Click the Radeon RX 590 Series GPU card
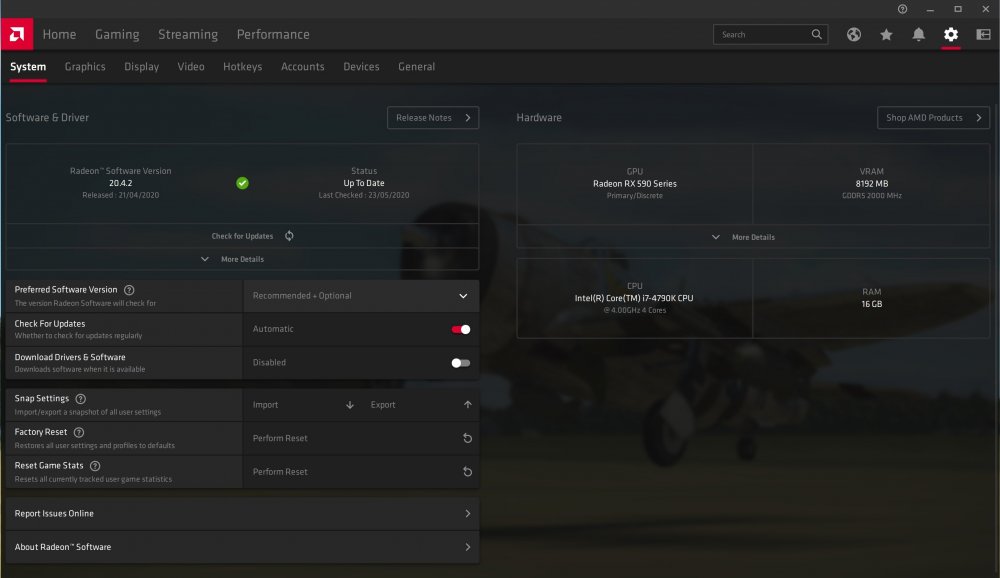Viewport: 1000px width, 578px height. (x=635, y=184)
